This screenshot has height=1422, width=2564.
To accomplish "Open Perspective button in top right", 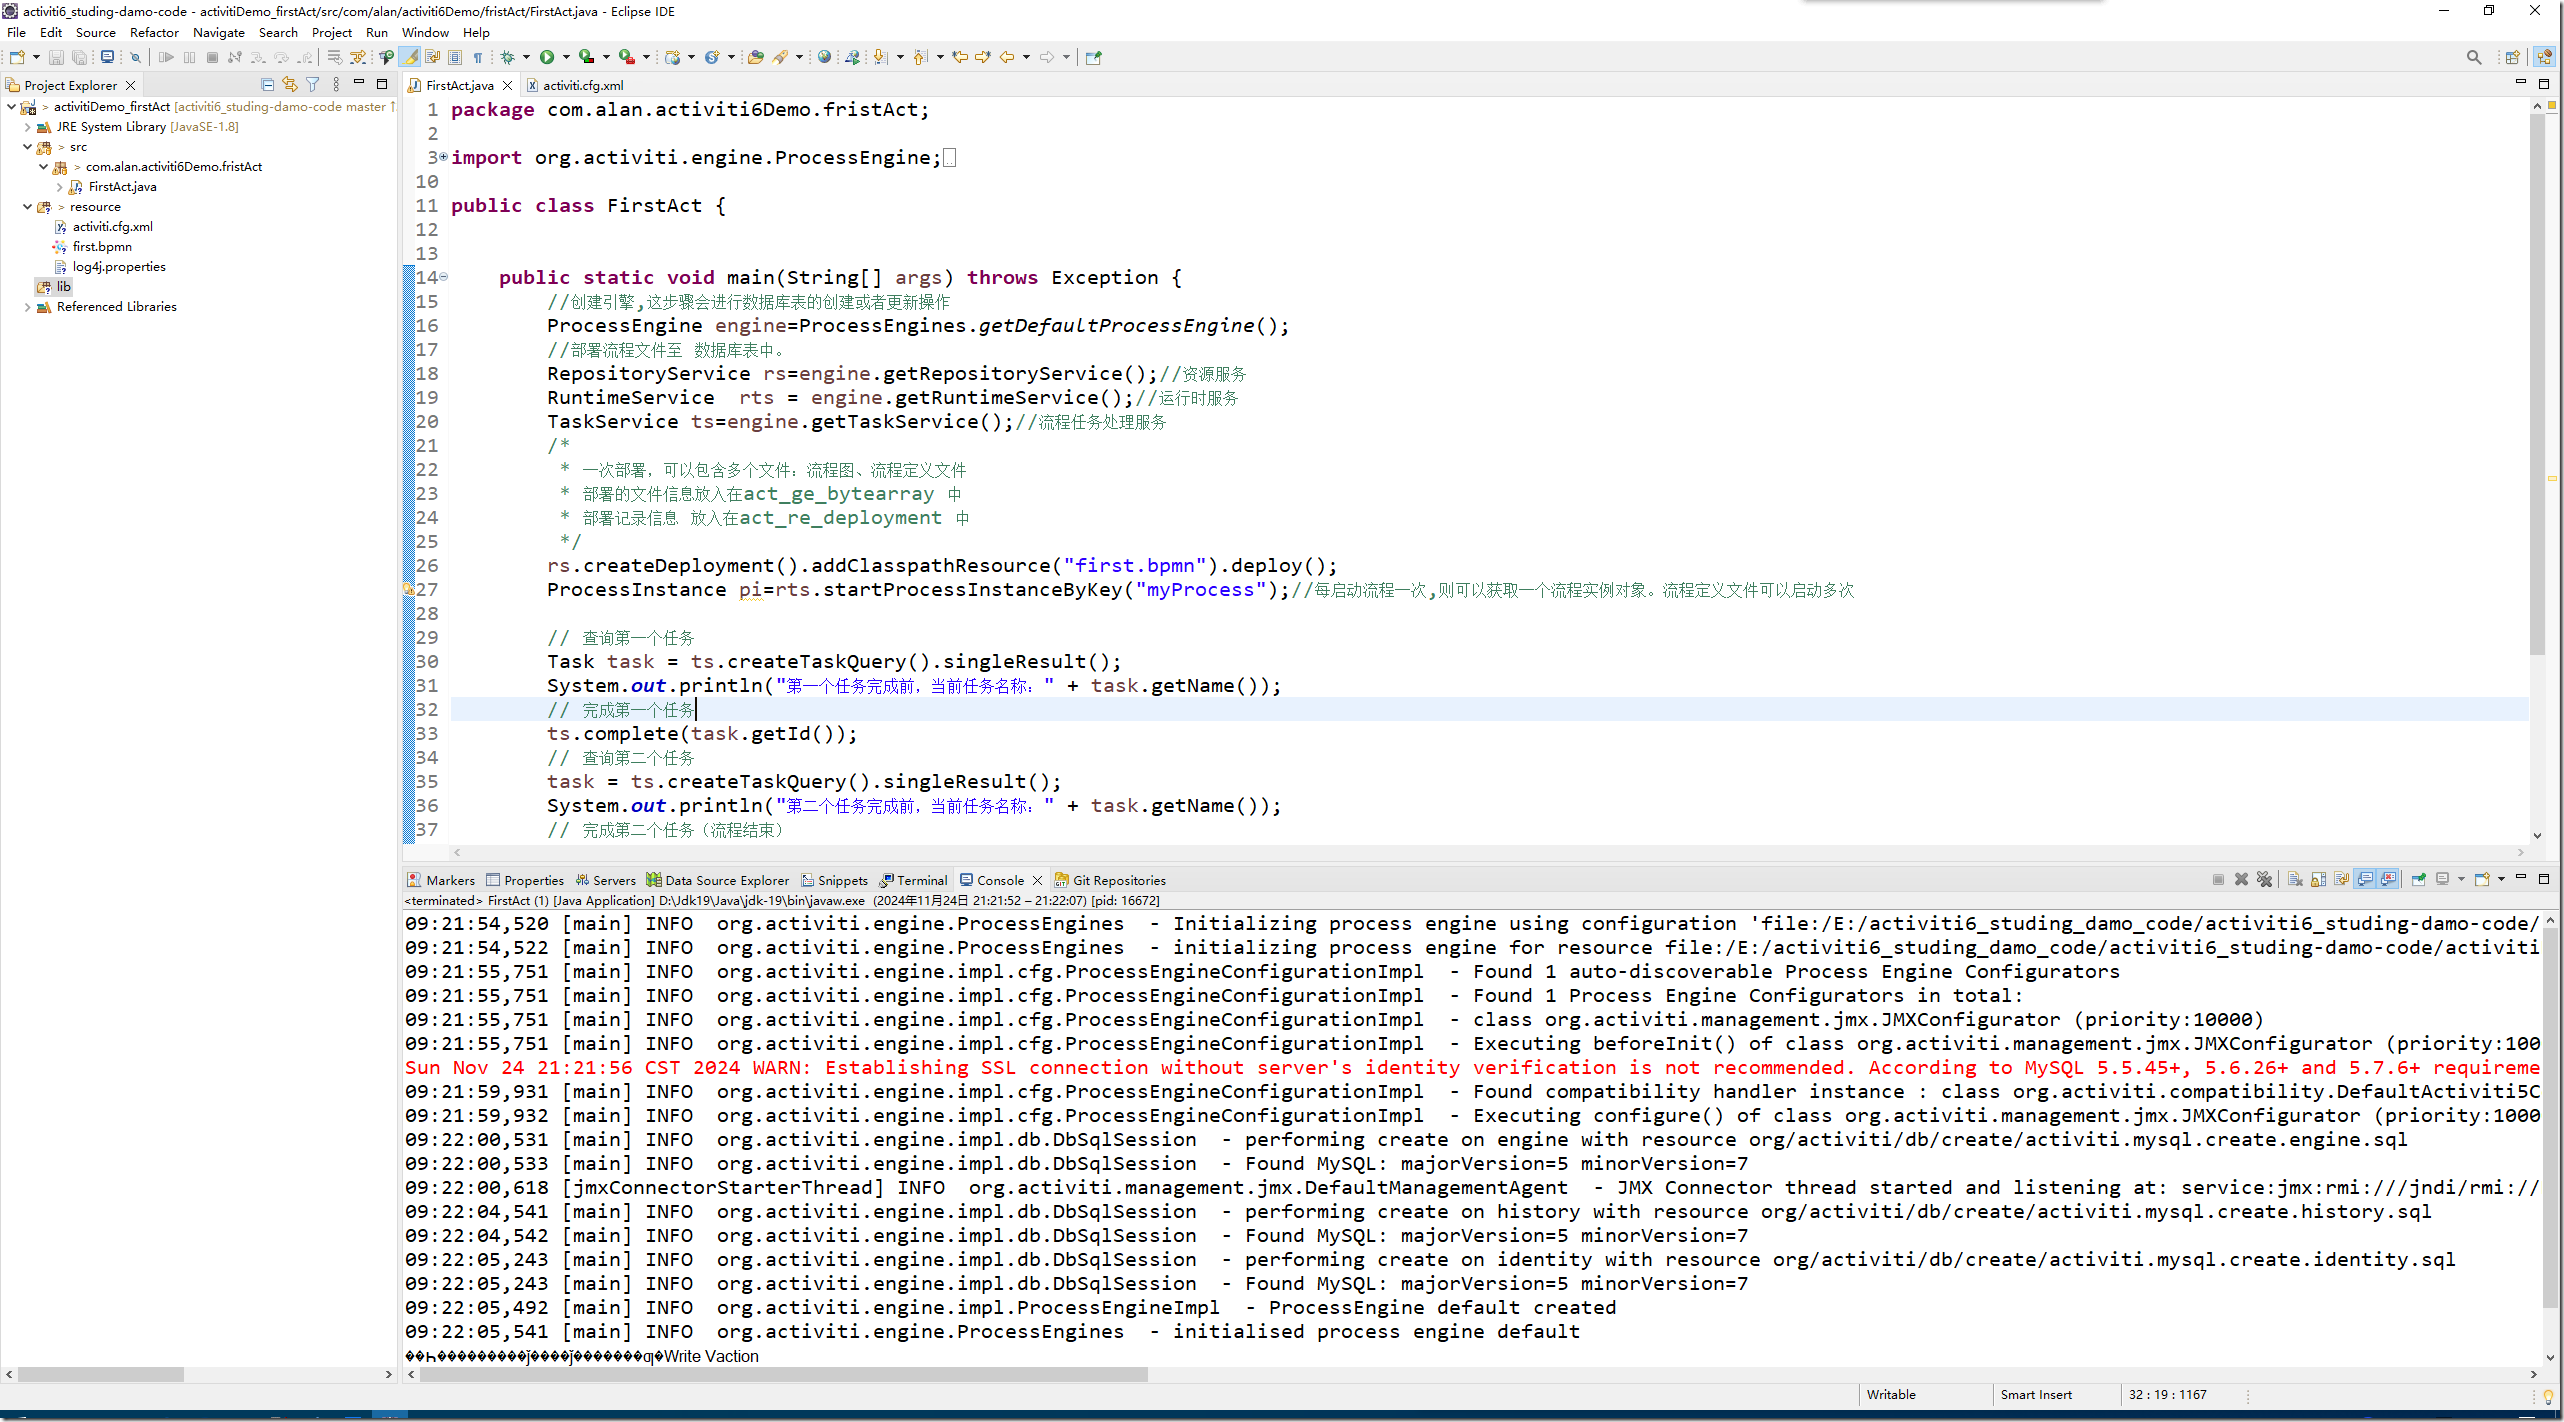I will click(x=2512, y=57).
